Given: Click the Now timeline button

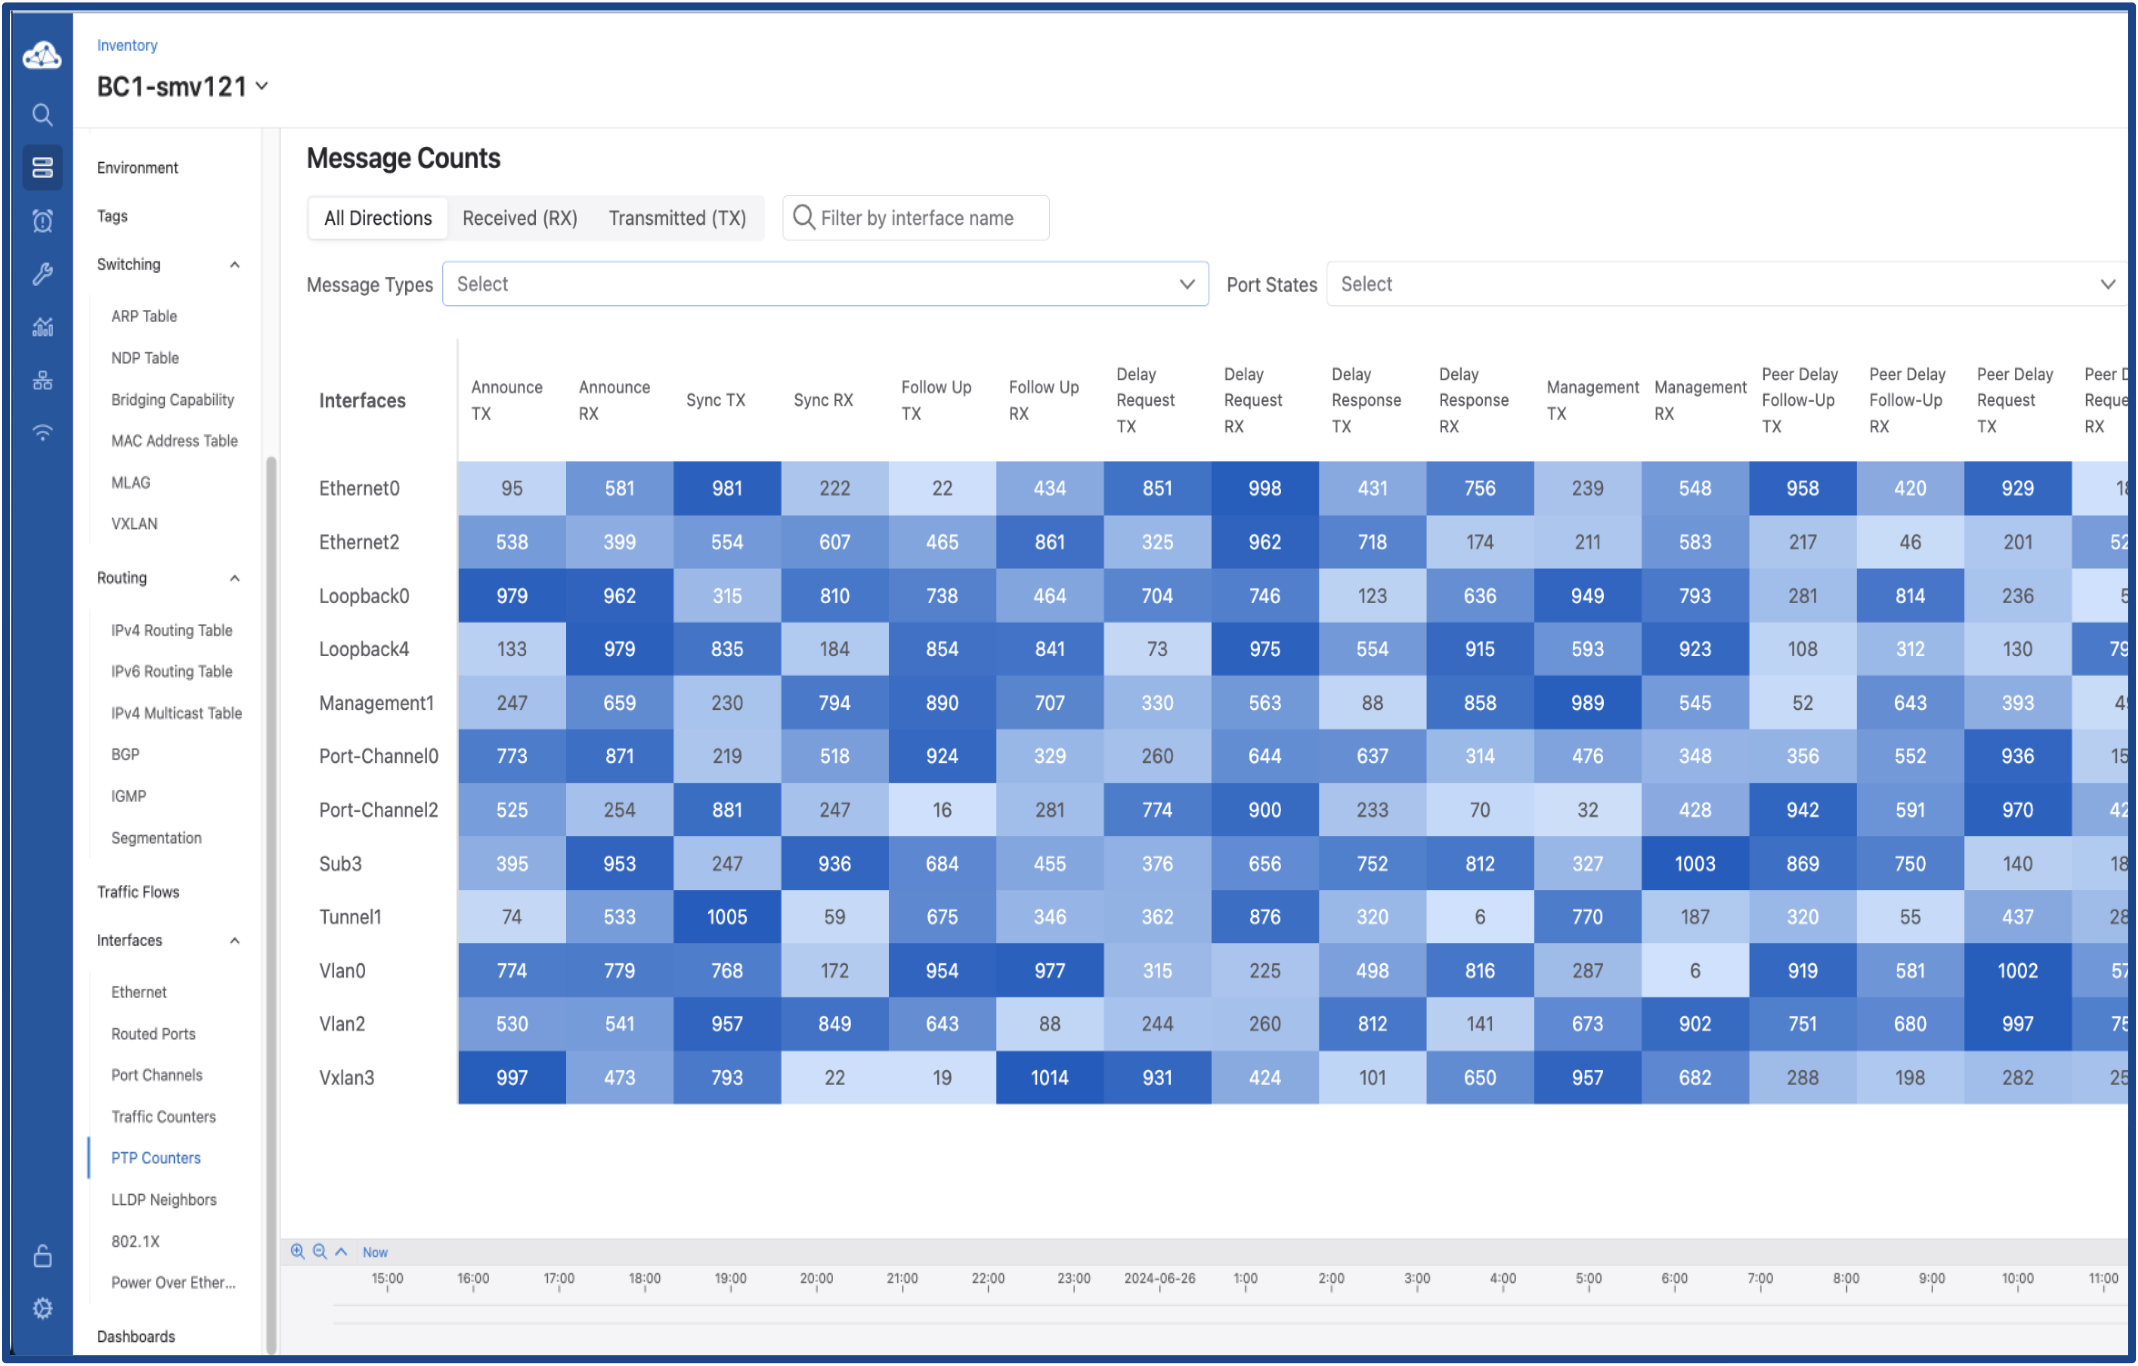Looking at the screenshot, I should [375, 1252].
